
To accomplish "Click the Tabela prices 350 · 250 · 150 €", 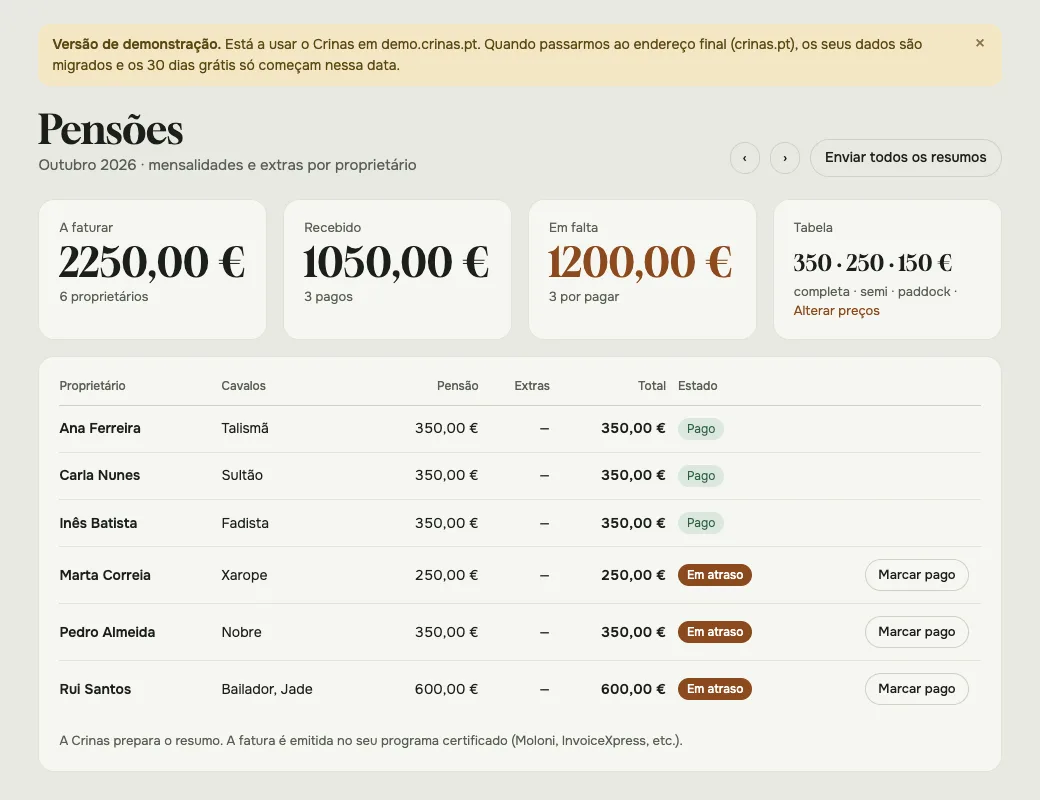I will tap(873, 263).
